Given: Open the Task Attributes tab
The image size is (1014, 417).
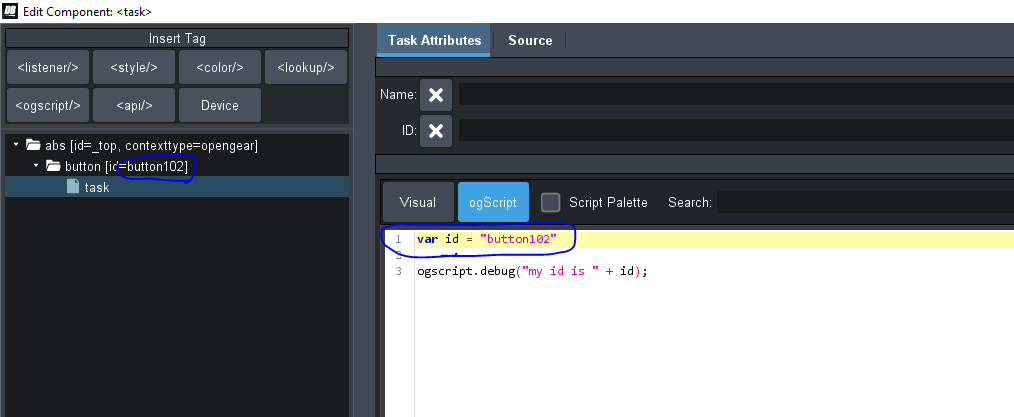Looking at the screenshot, I should (x=434, y=40).
